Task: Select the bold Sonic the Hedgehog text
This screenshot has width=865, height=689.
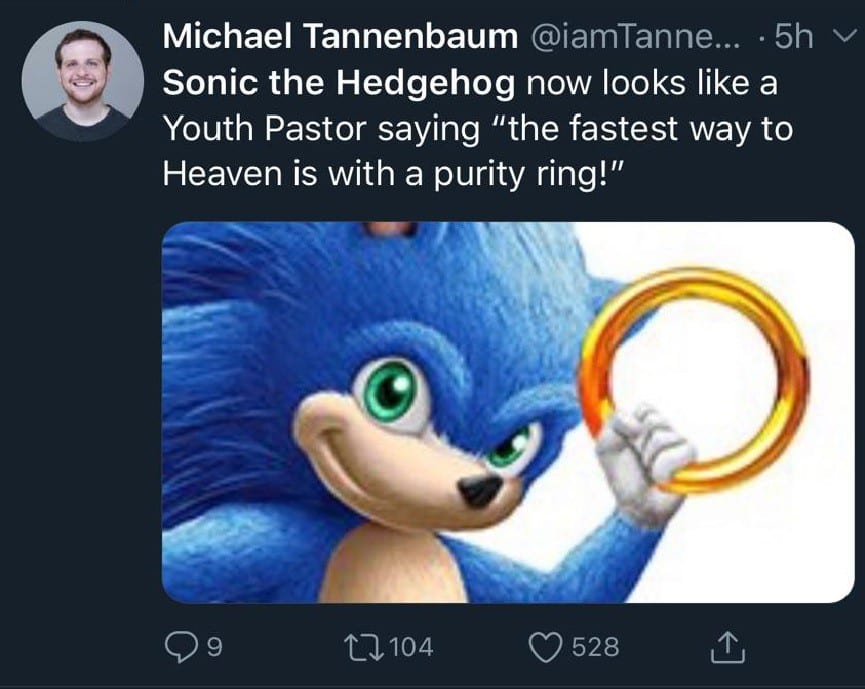Action: [x=338, y=83]
